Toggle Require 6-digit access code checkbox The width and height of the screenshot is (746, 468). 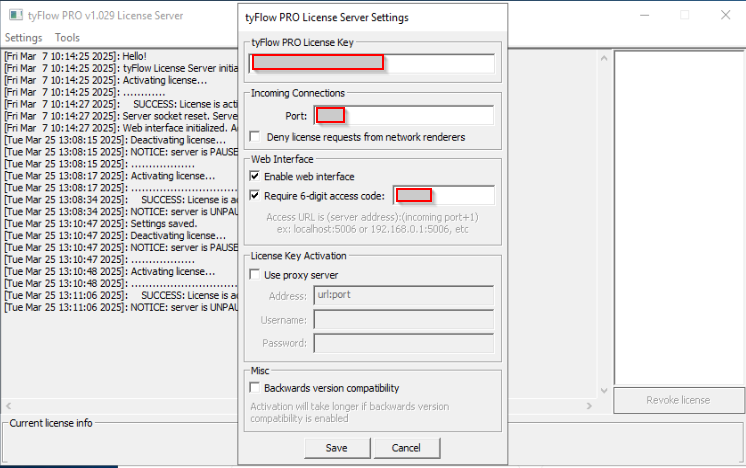coord(255,195)
